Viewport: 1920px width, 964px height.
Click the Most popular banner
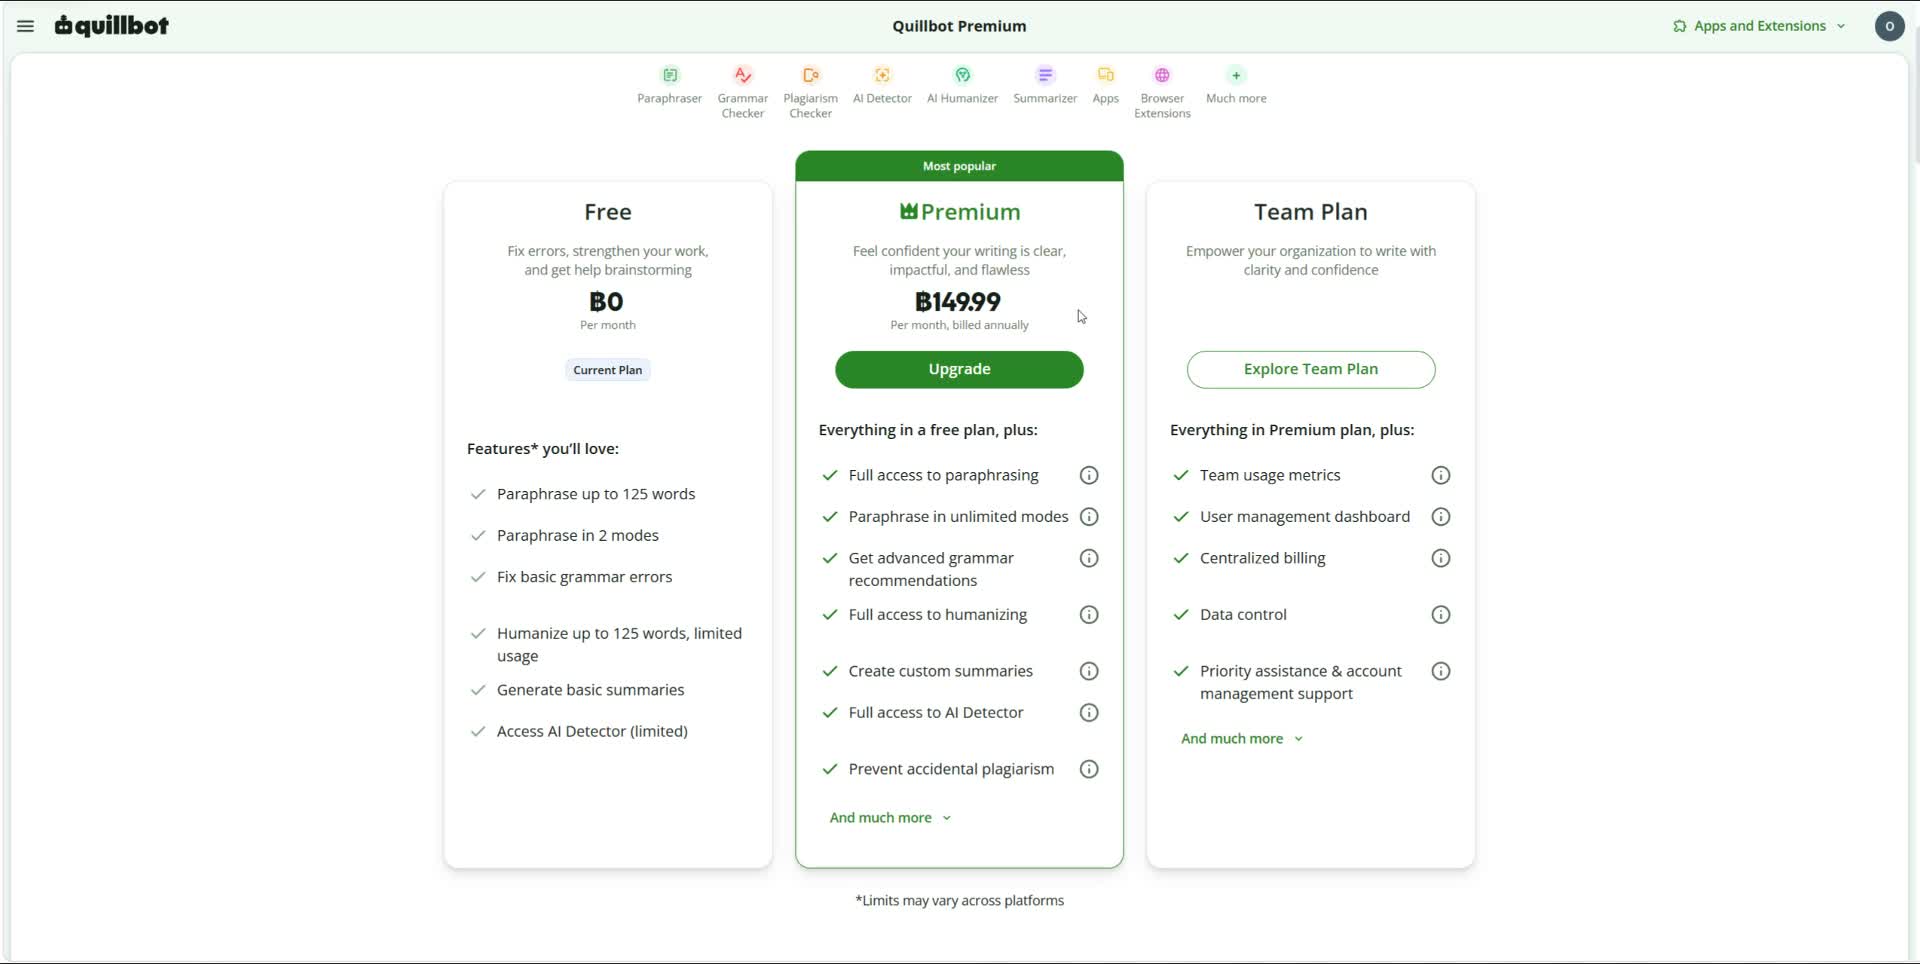(x=959, y=166)
